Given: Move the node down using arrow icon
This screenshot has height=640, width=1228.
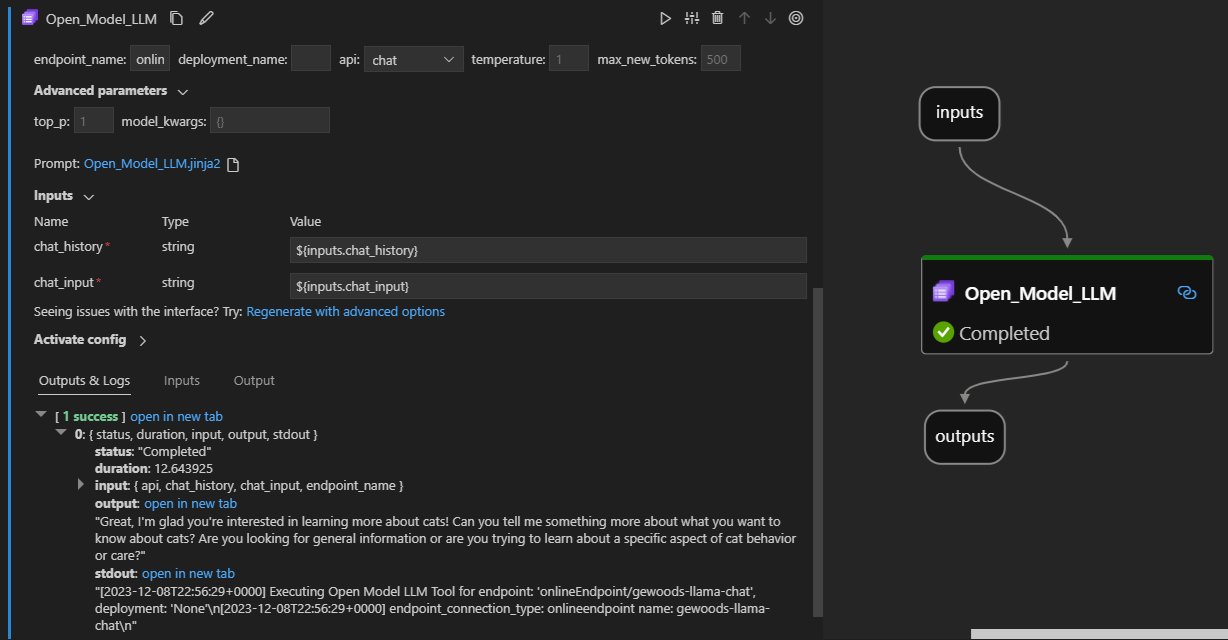Looking at the screenshot, I should point(768,17).
